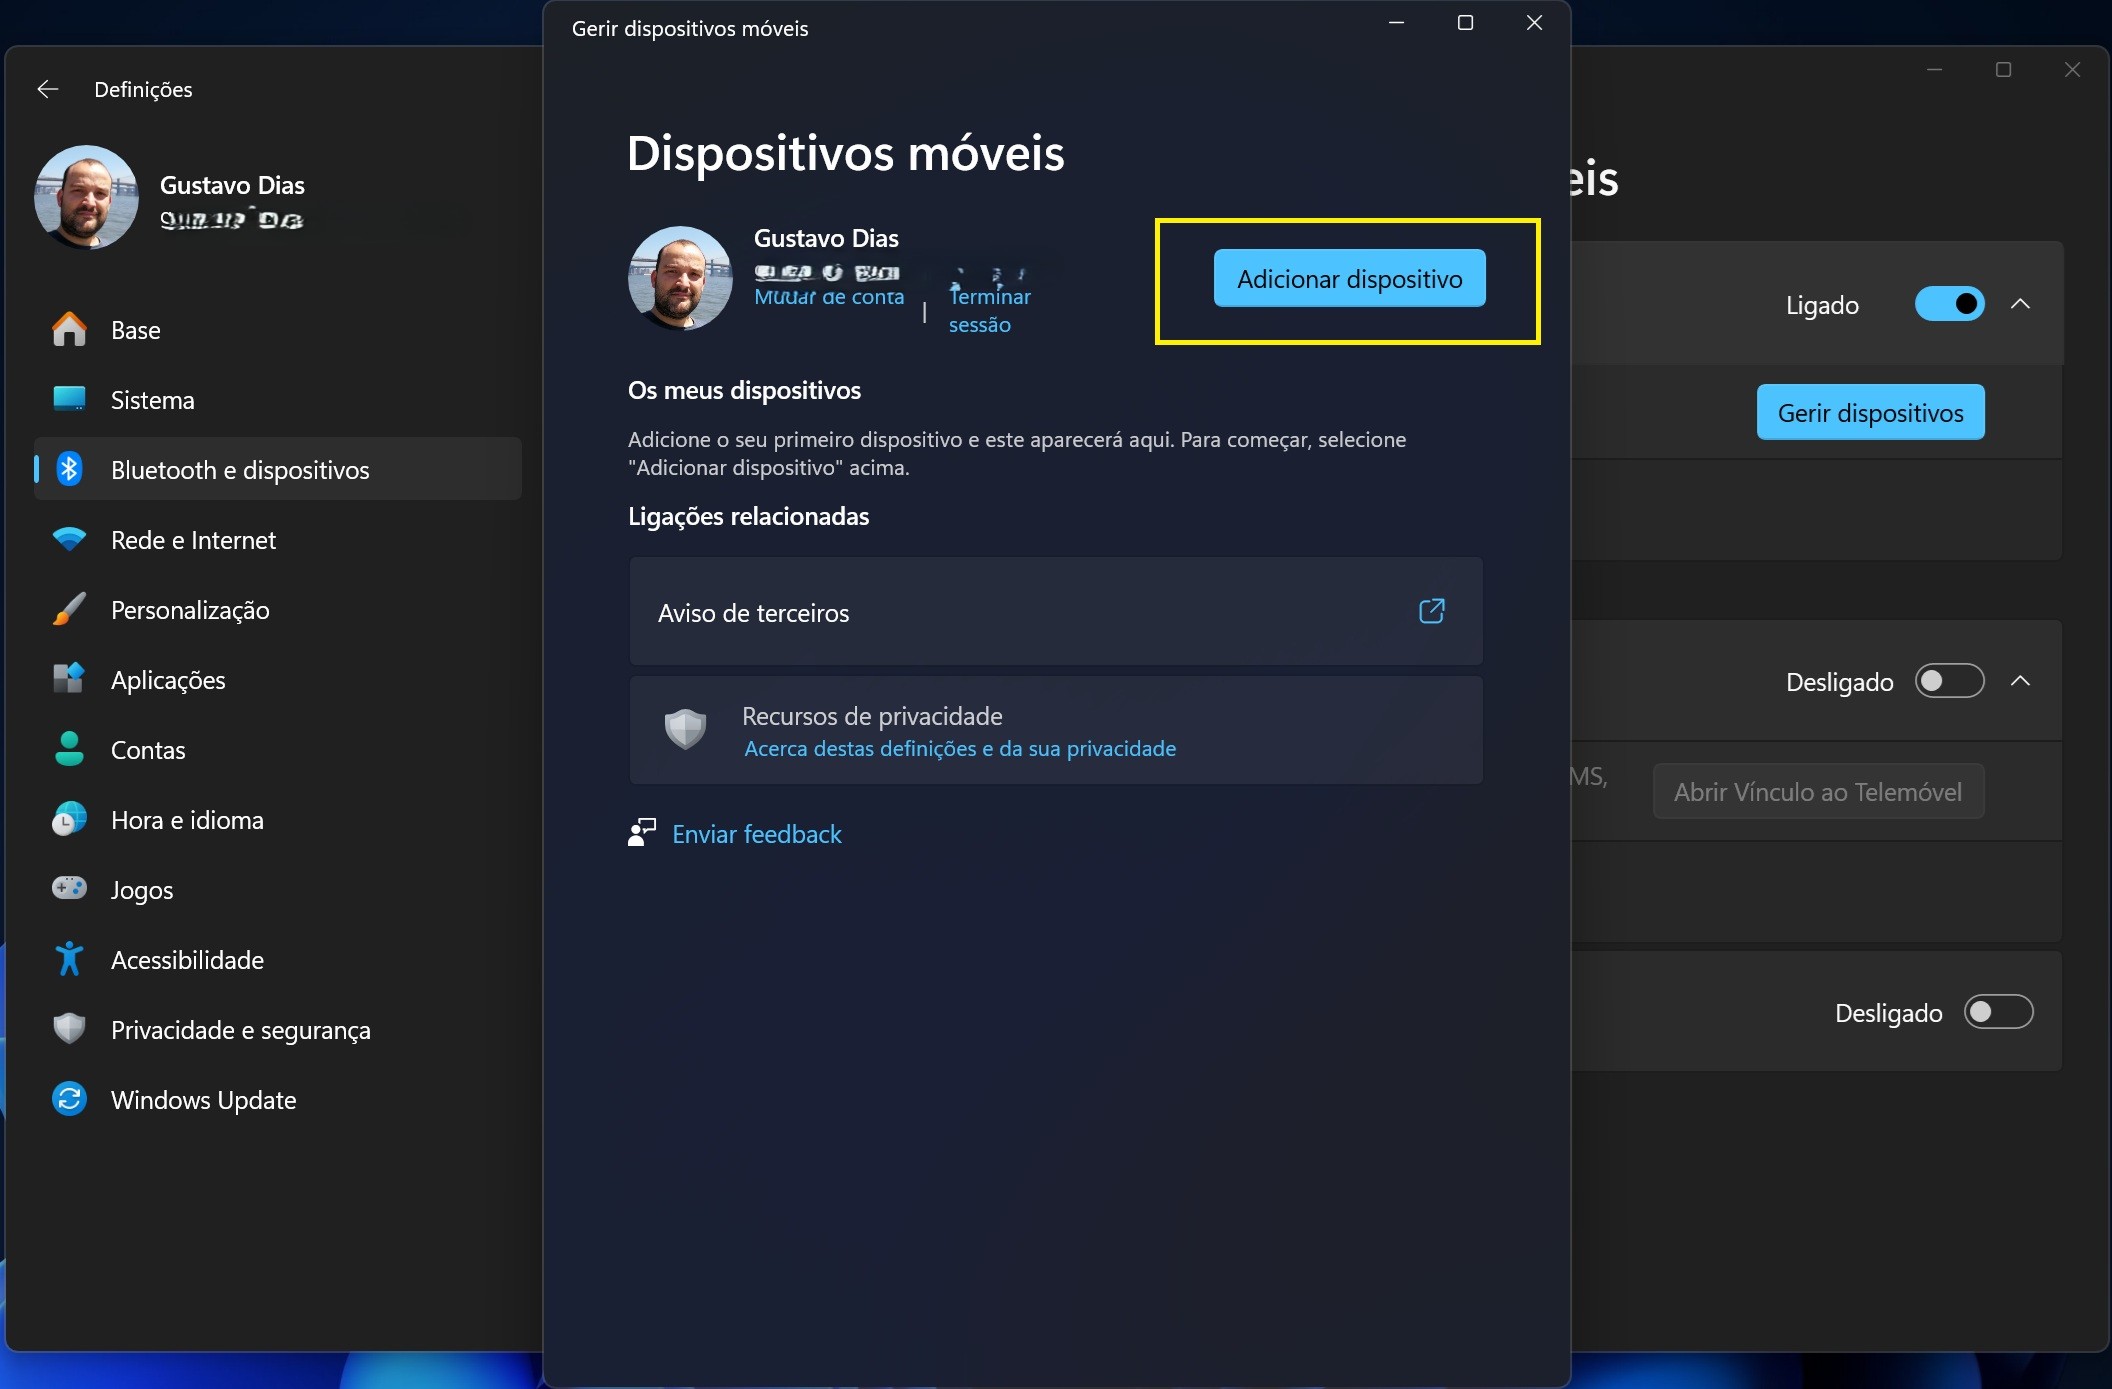Click the Sistema monitor icon
This screenshot has height=1389, width=2112.
coord(69,399)
